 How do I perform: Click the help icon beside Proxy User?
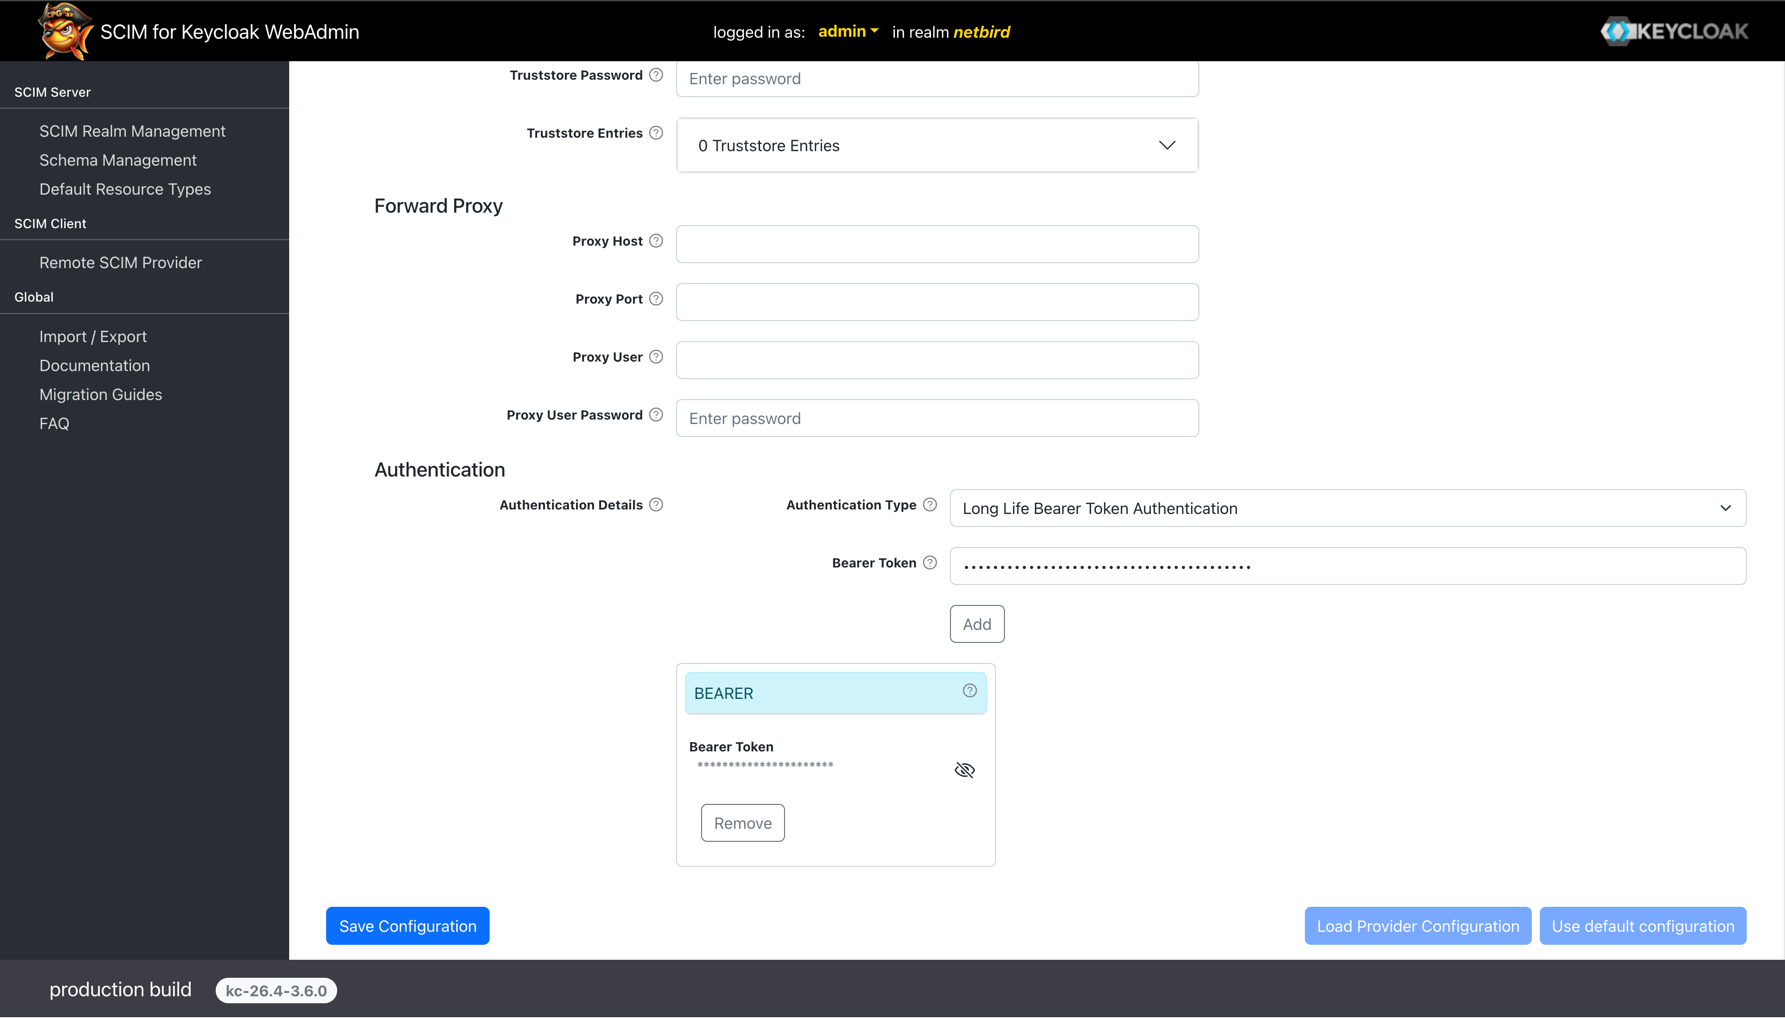pyautogui.click(x=656, y=357)
